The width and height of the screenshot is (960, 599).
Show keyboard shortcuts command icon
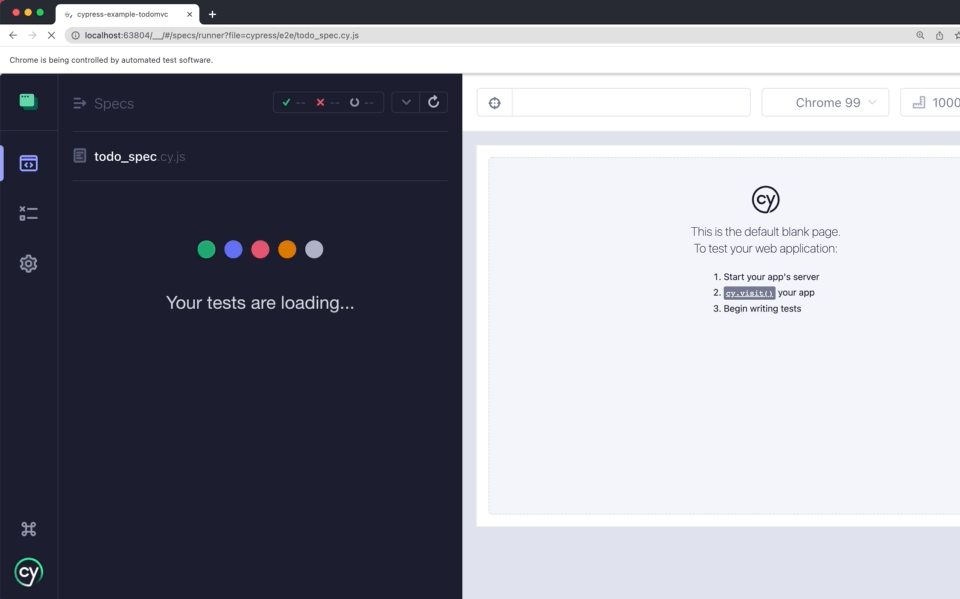click(x=28, y=529)
